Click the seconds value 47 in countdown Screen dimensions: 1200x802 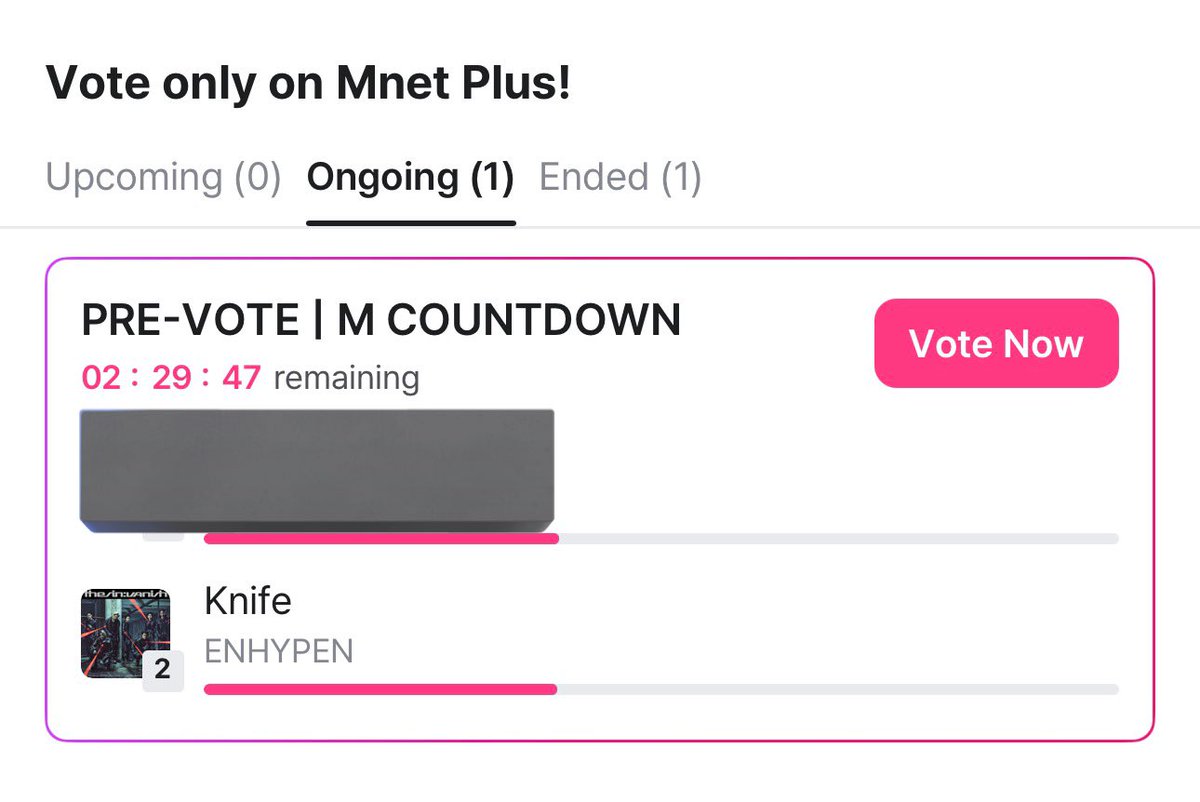241,378
